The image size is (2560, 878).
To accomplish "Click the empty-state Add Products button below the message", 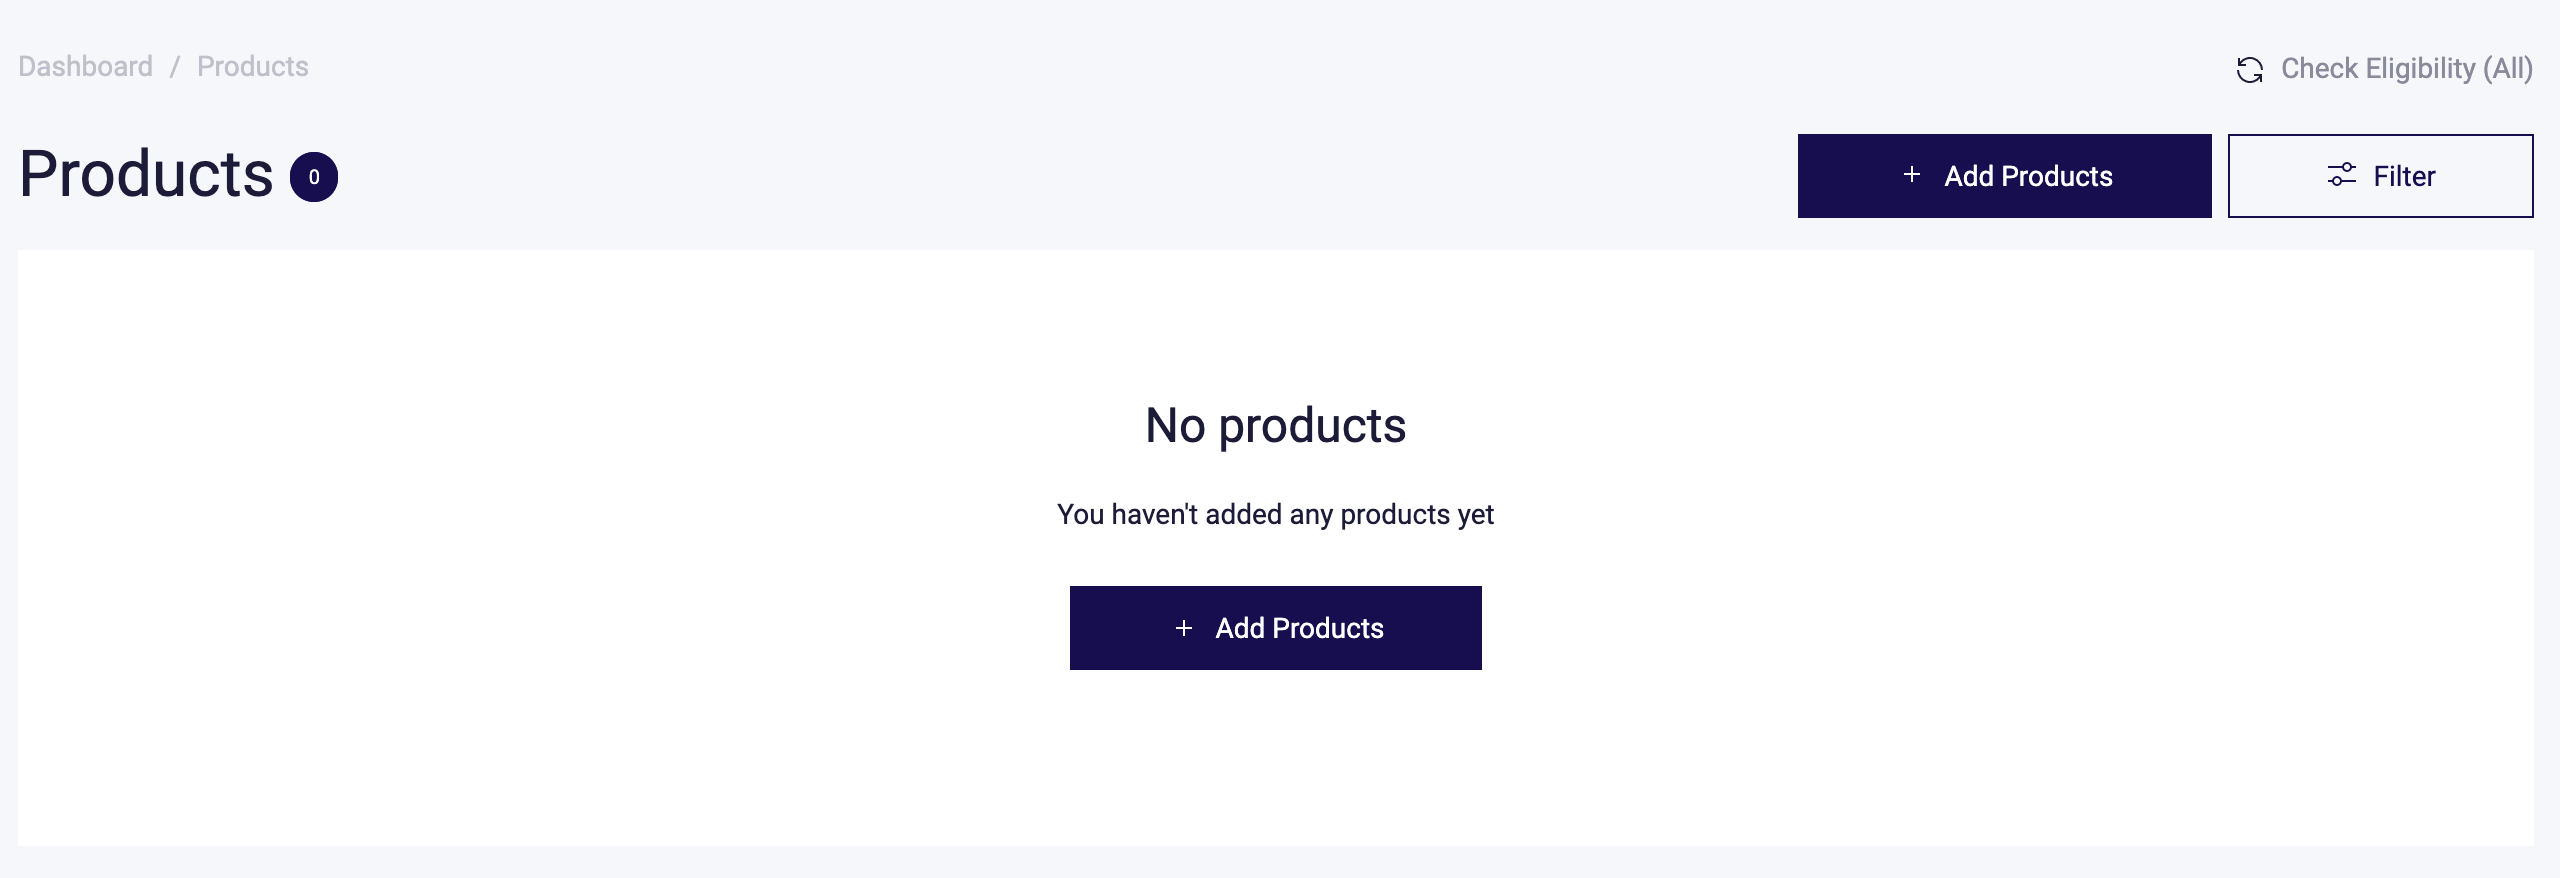I will [1275, 628].
